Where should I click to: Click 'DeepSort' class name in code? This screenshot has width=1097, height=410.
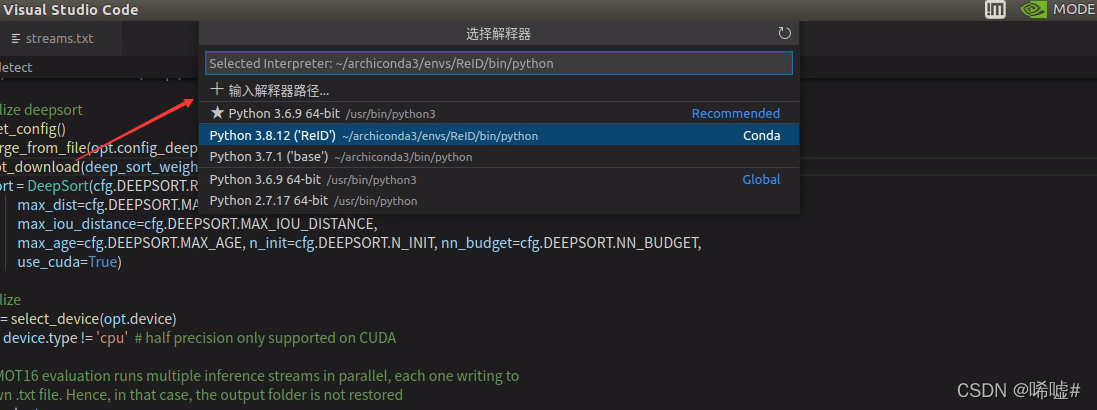(56, 187)
